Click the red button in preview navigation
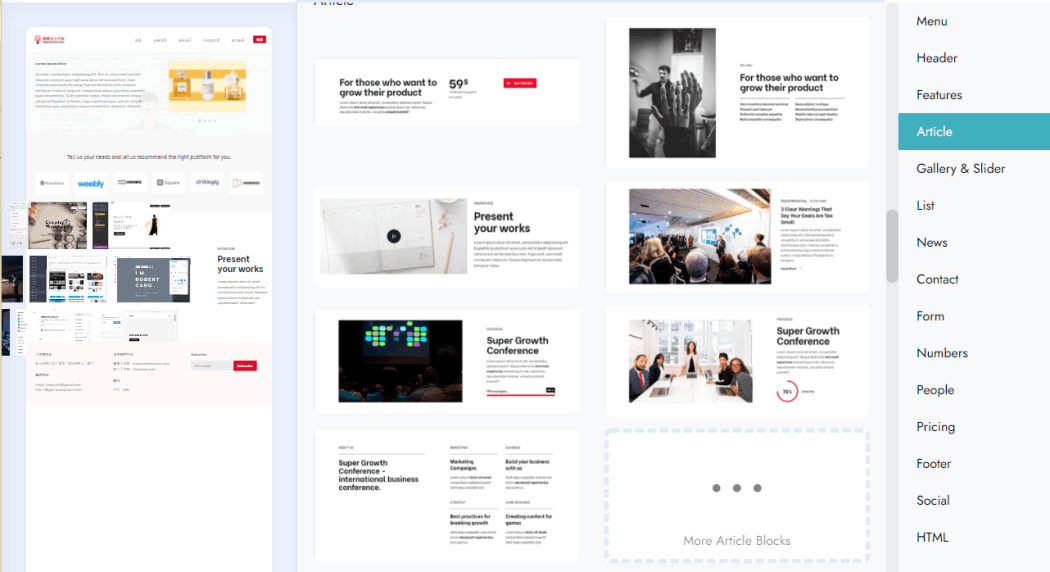This screenshot has height=572, width=1050. coord(260,40)
